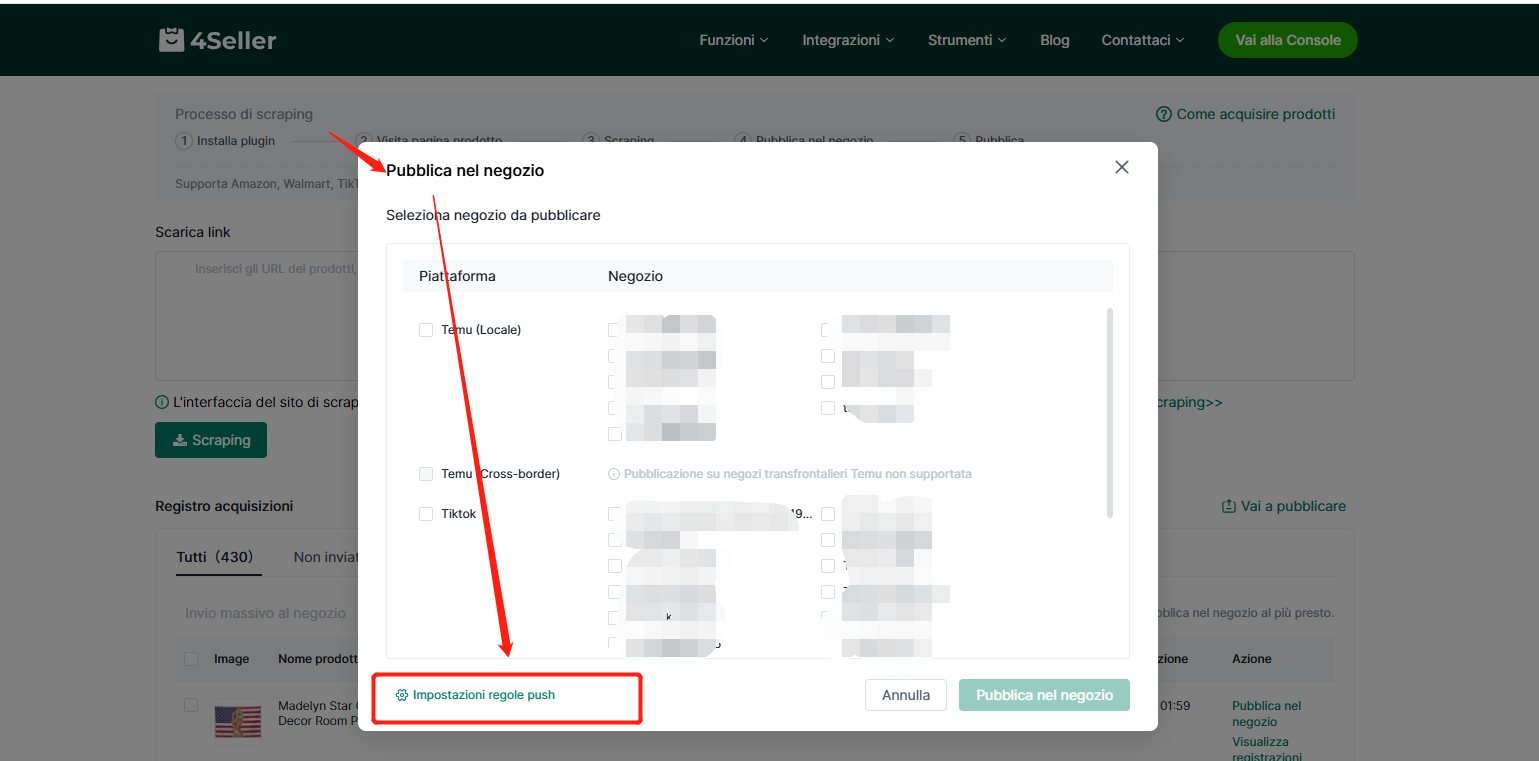
Task: Click the info icon beside L'interfaccia del sito
Action: point(162,402)
